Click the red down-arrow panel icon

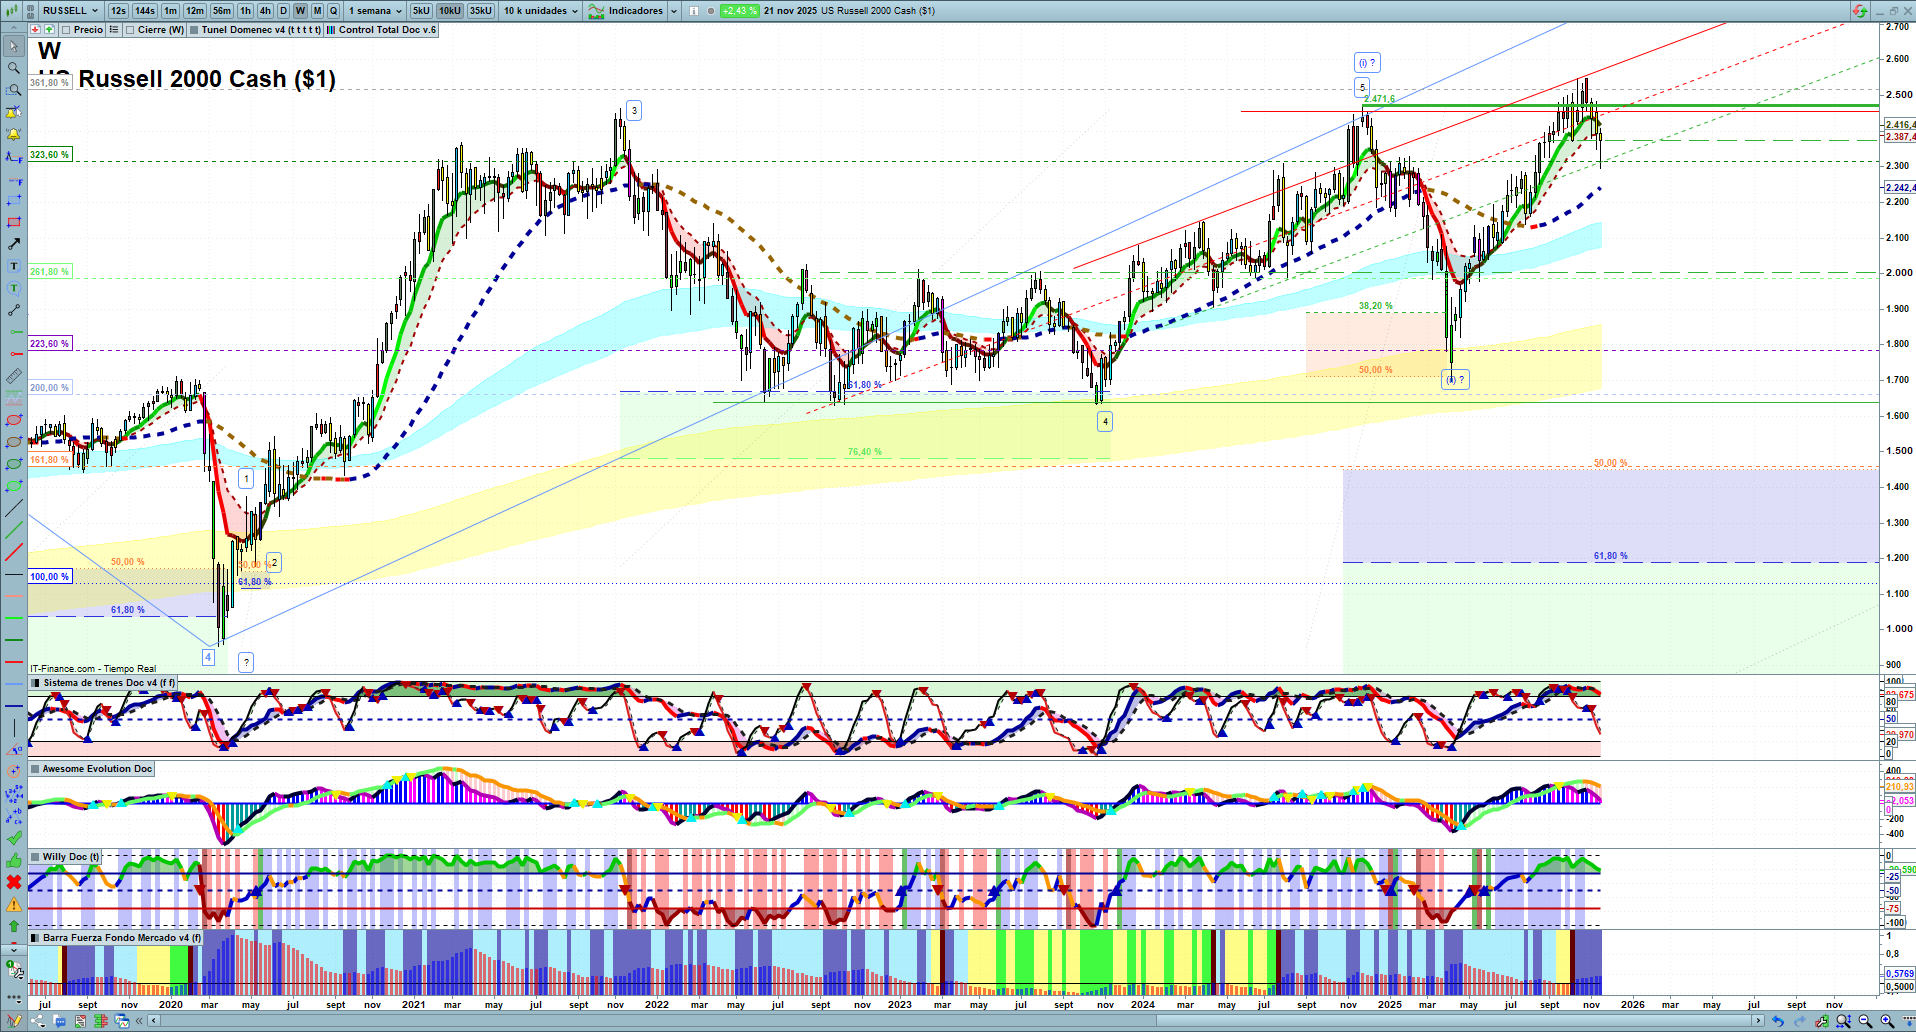36,30
